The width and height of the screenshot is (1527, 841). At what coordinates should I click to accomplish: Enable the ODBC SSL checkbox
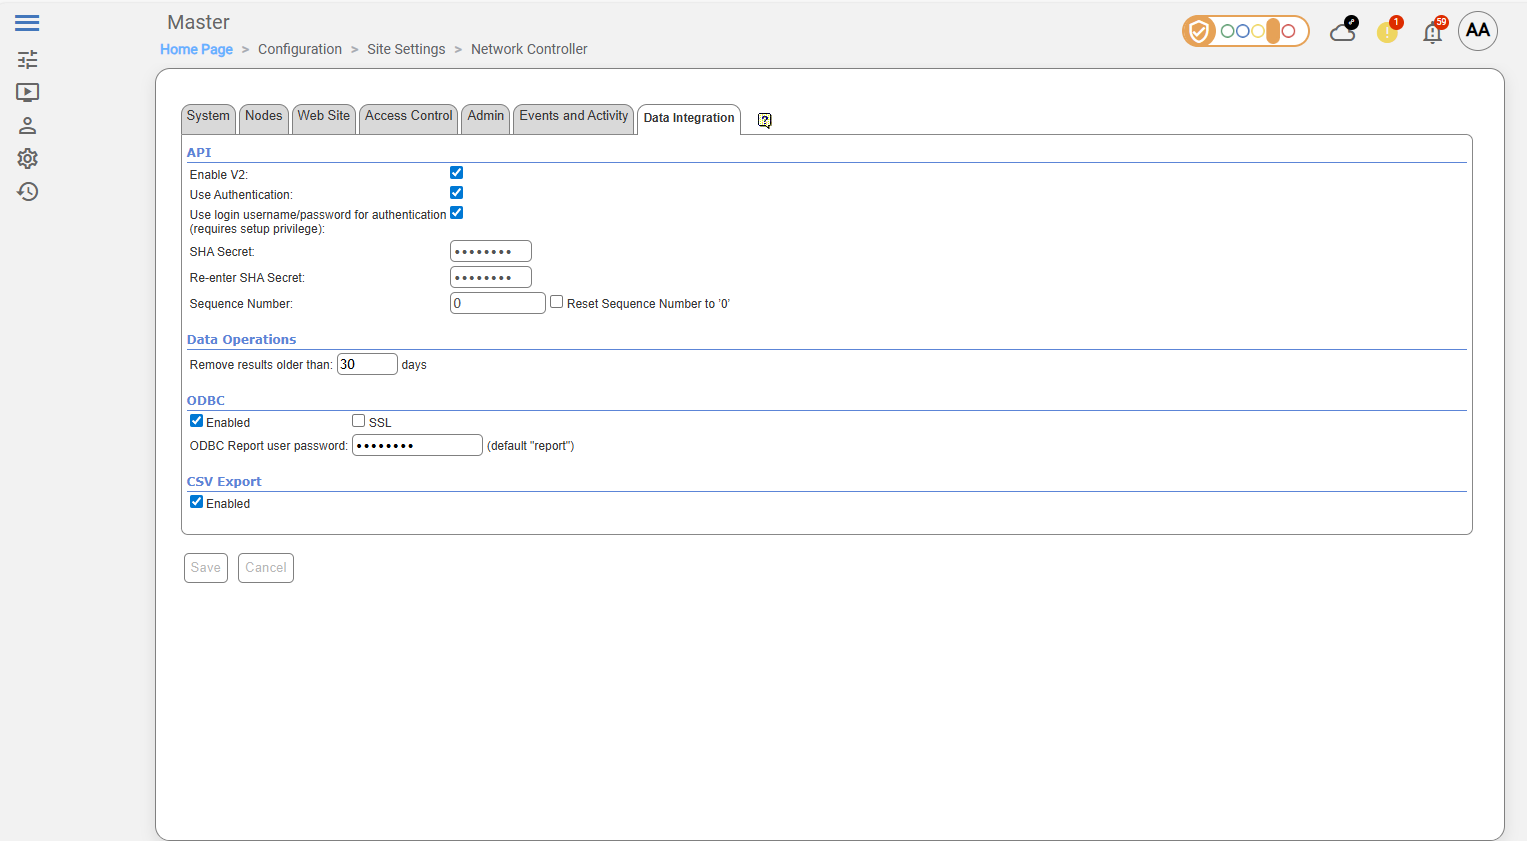[358, 421]
